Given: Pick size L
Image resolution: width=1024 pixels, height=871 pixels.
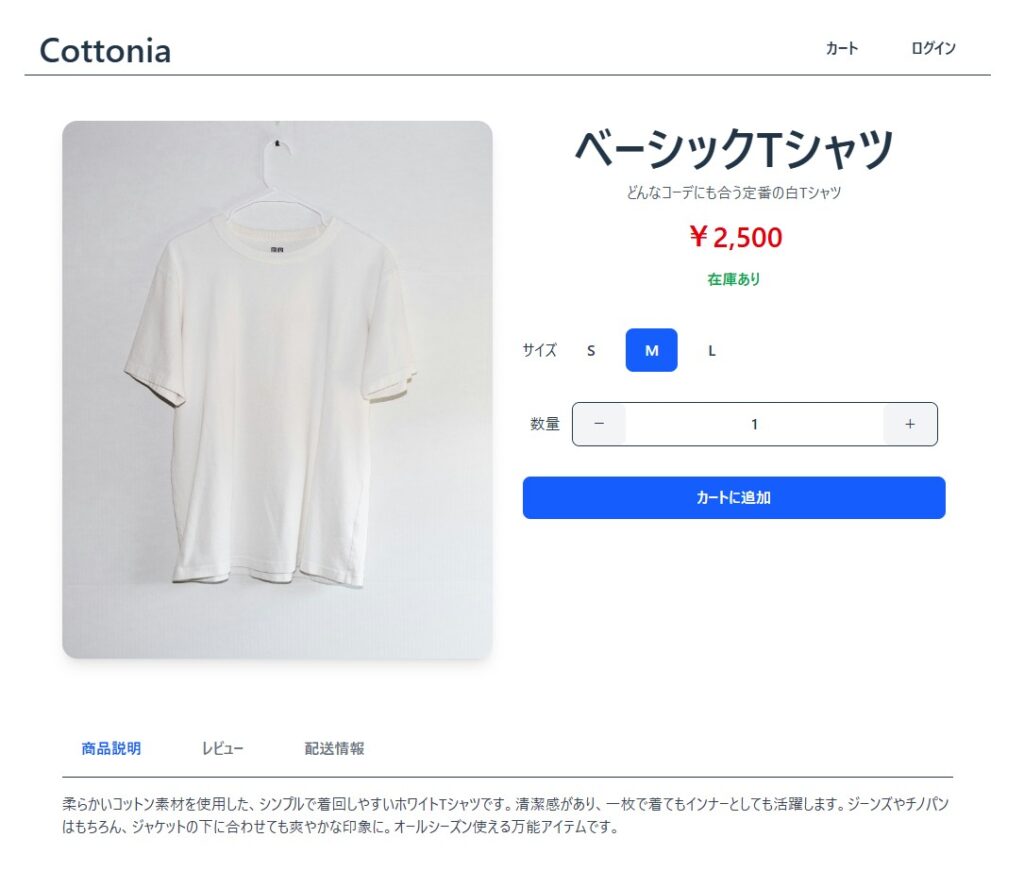Looking at the screenshot, I should 712,350.
